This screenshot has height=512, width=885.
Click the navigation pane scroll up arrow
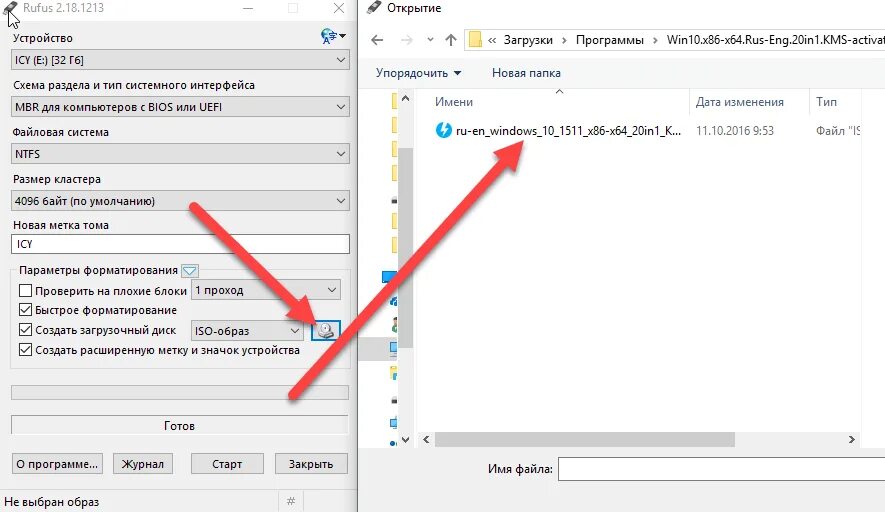tap(405, 98)
